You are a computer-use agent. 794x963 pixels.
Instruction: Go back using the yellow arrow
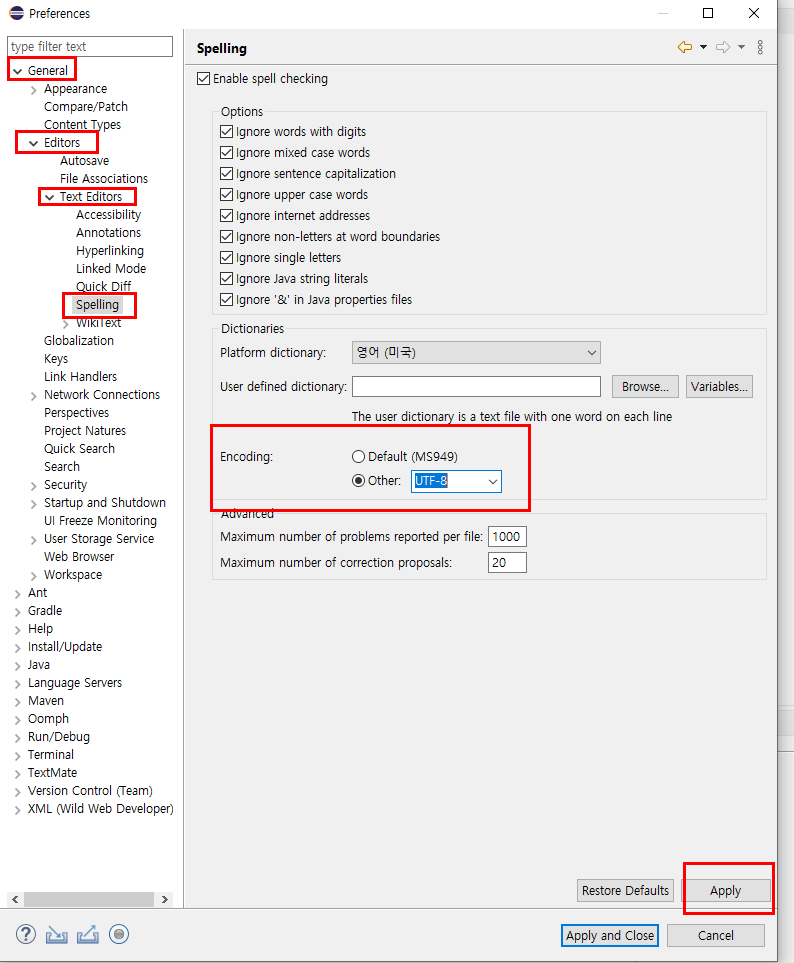click(685, 47)
